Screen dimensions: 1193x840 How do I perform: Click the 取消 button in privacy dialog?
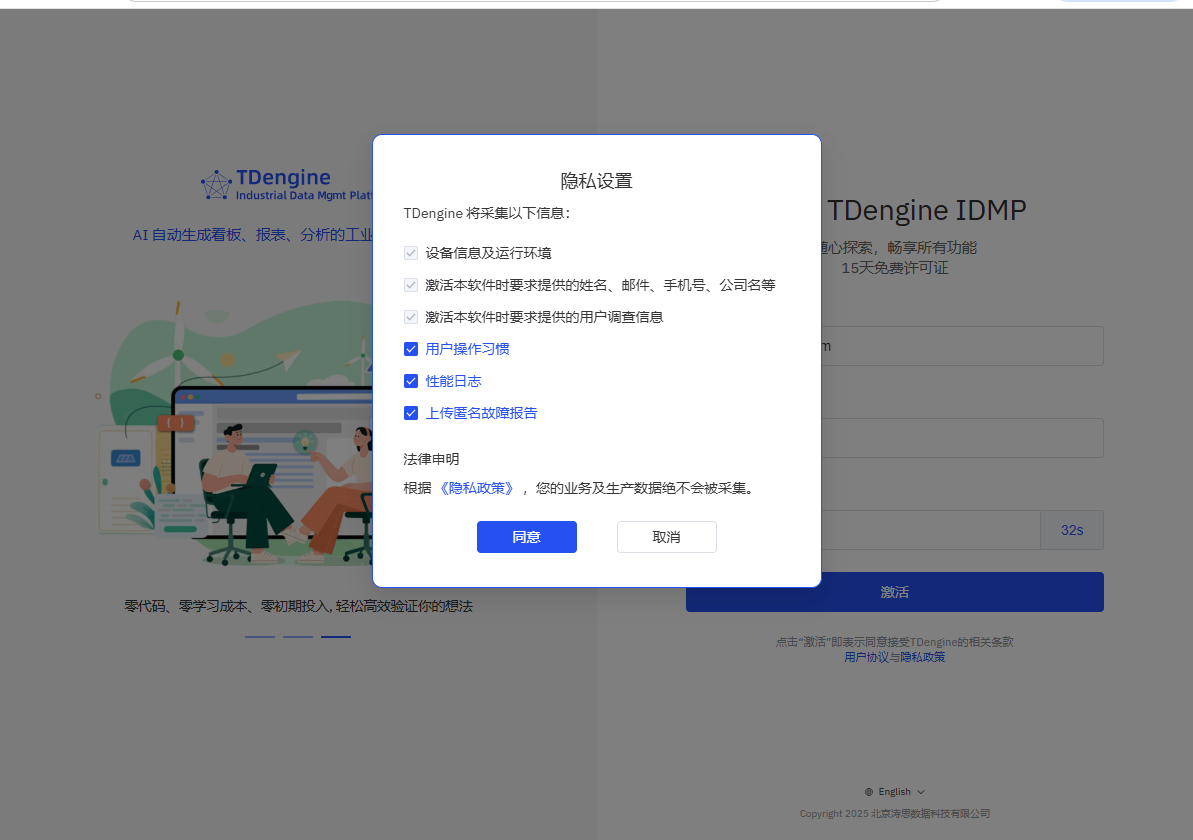pos(666,537)
